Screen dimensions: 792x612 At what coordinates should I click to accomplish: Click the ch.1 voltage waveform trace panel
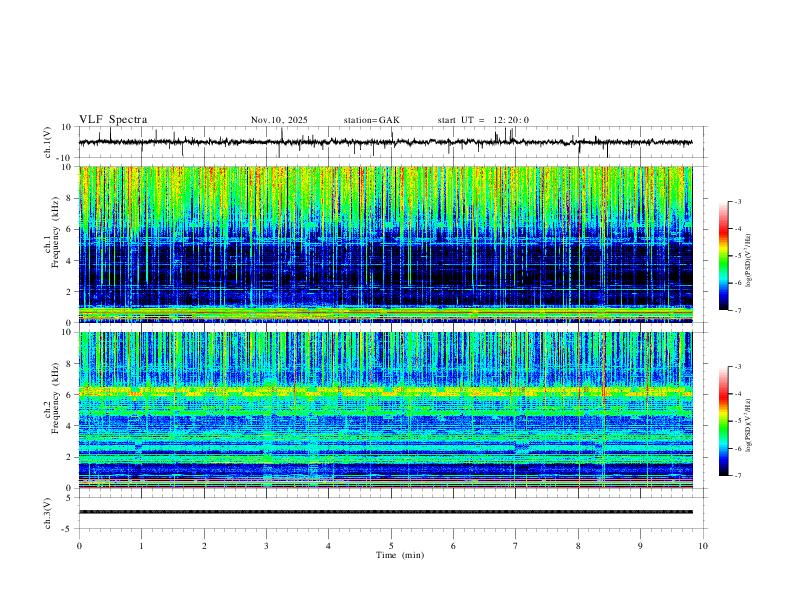click(x=392, y=142)
